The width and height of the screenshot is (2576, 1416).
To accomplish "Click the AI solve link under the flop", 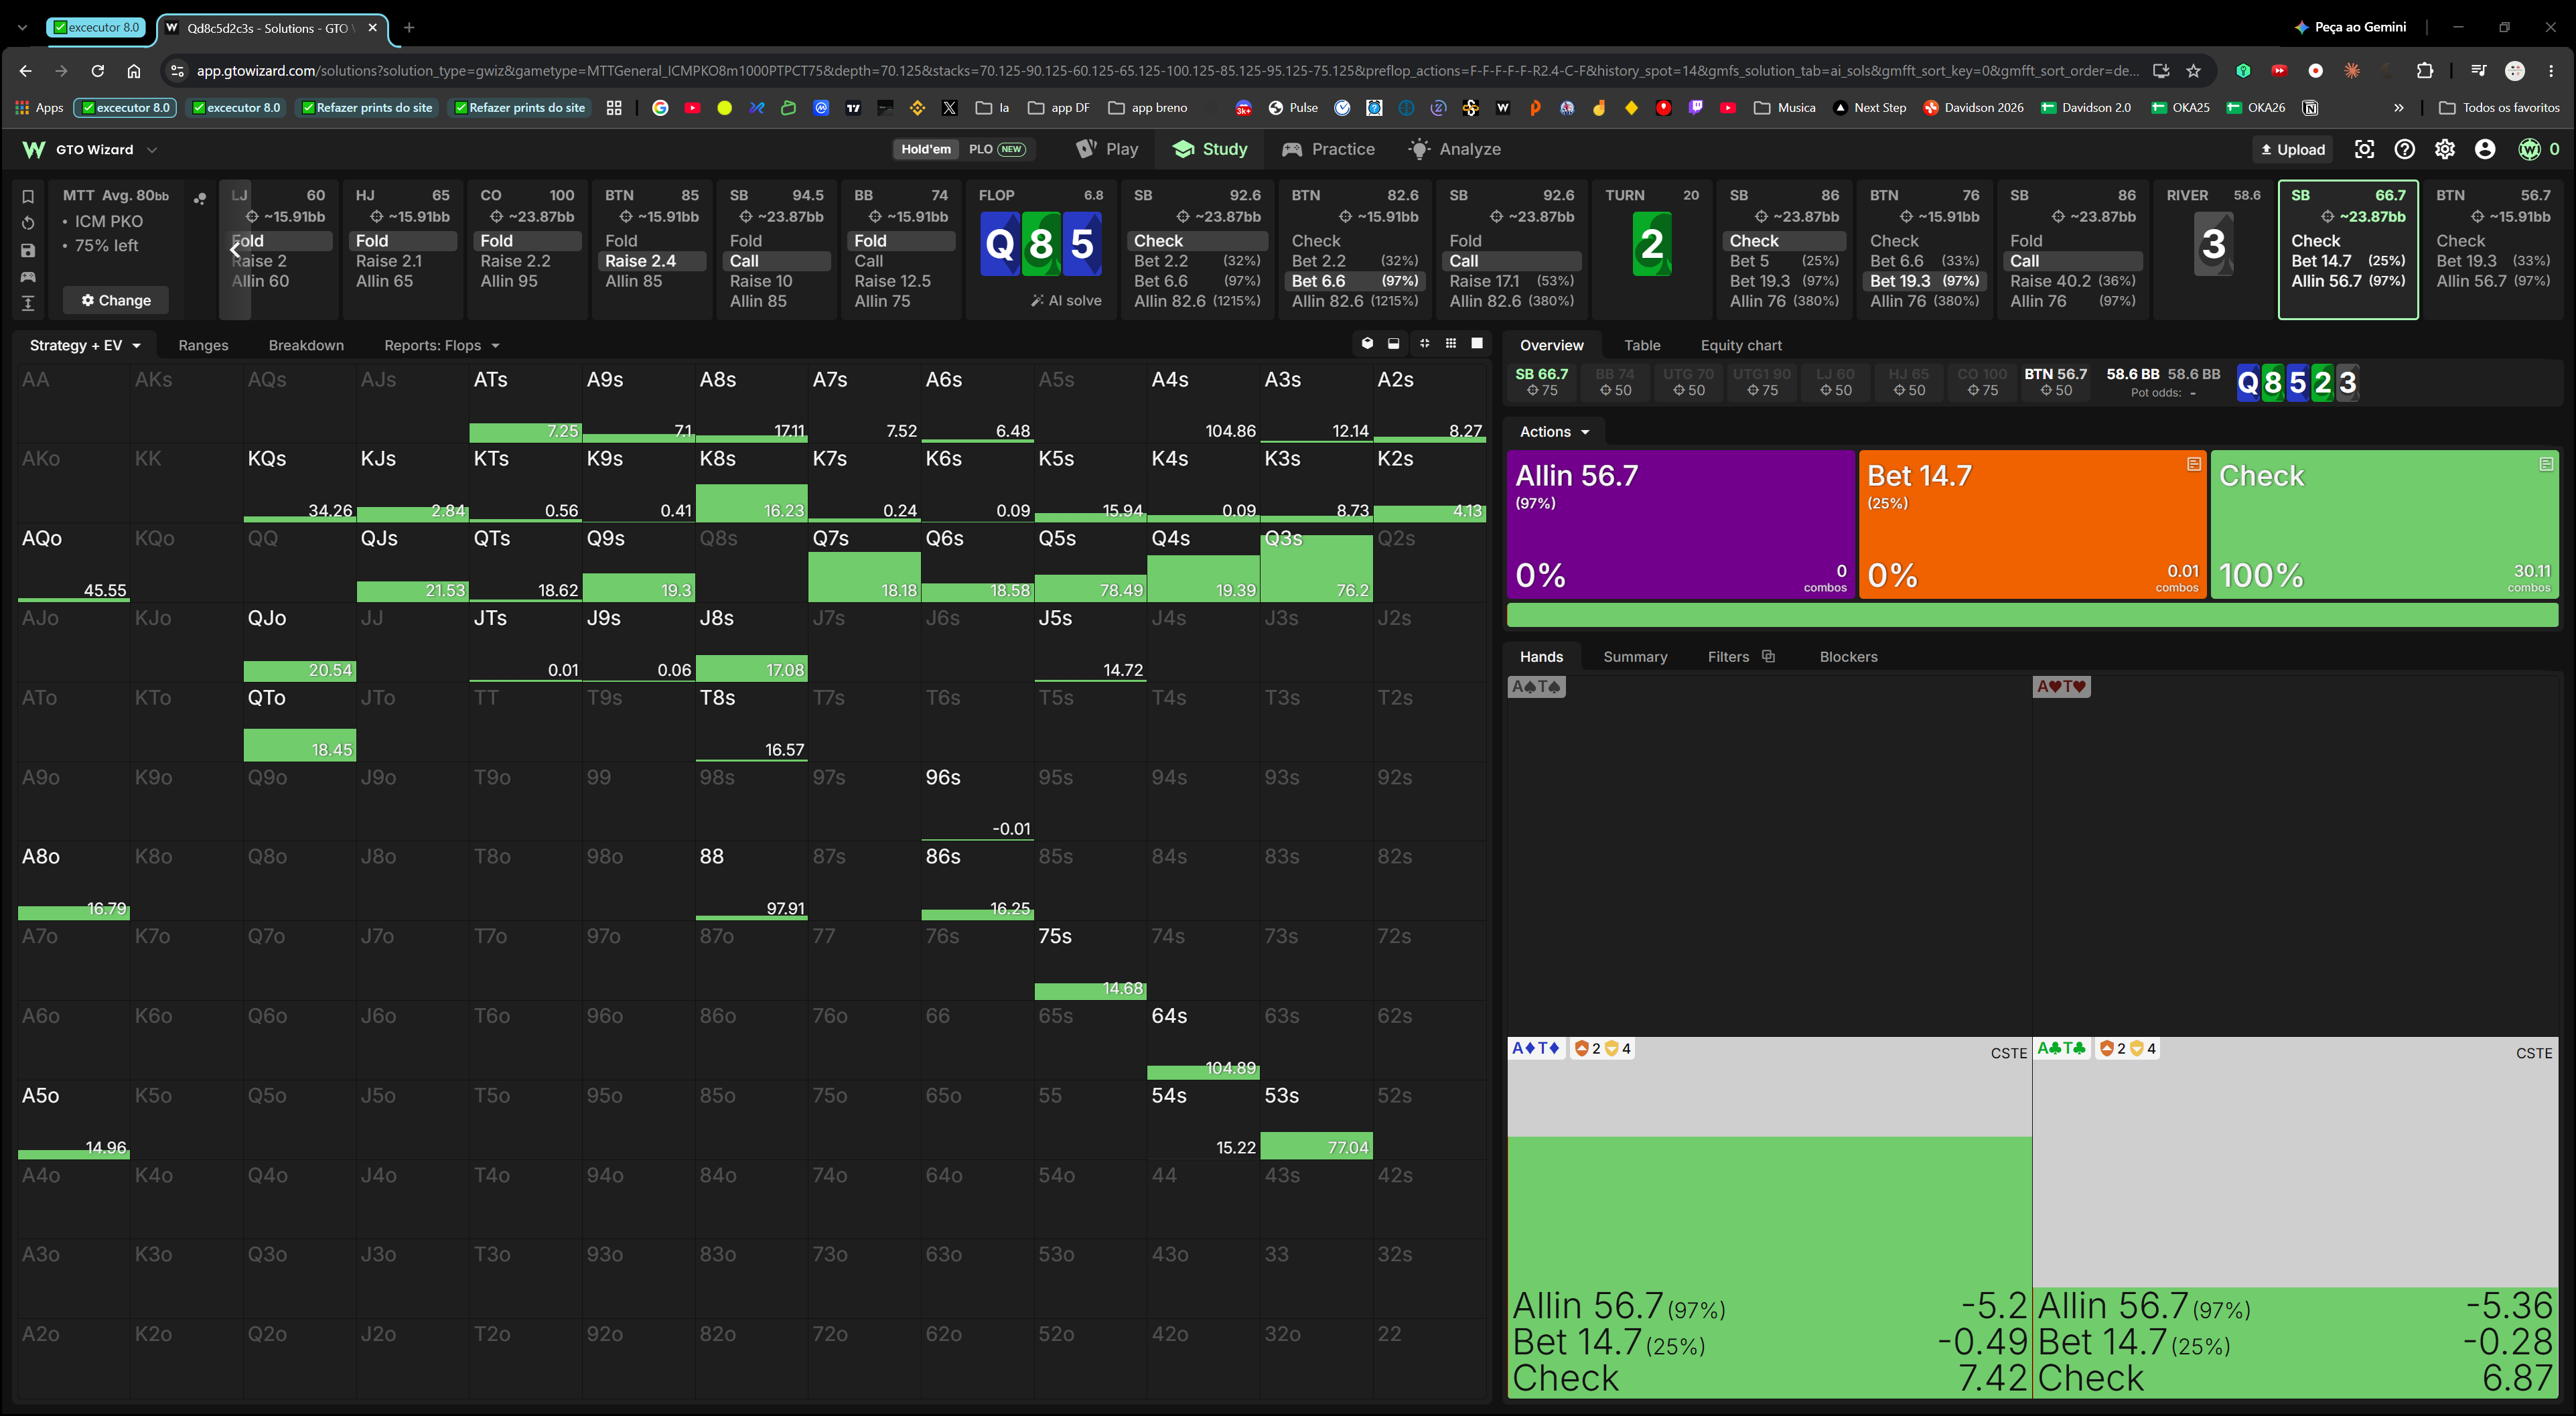I will (1066, 300).
